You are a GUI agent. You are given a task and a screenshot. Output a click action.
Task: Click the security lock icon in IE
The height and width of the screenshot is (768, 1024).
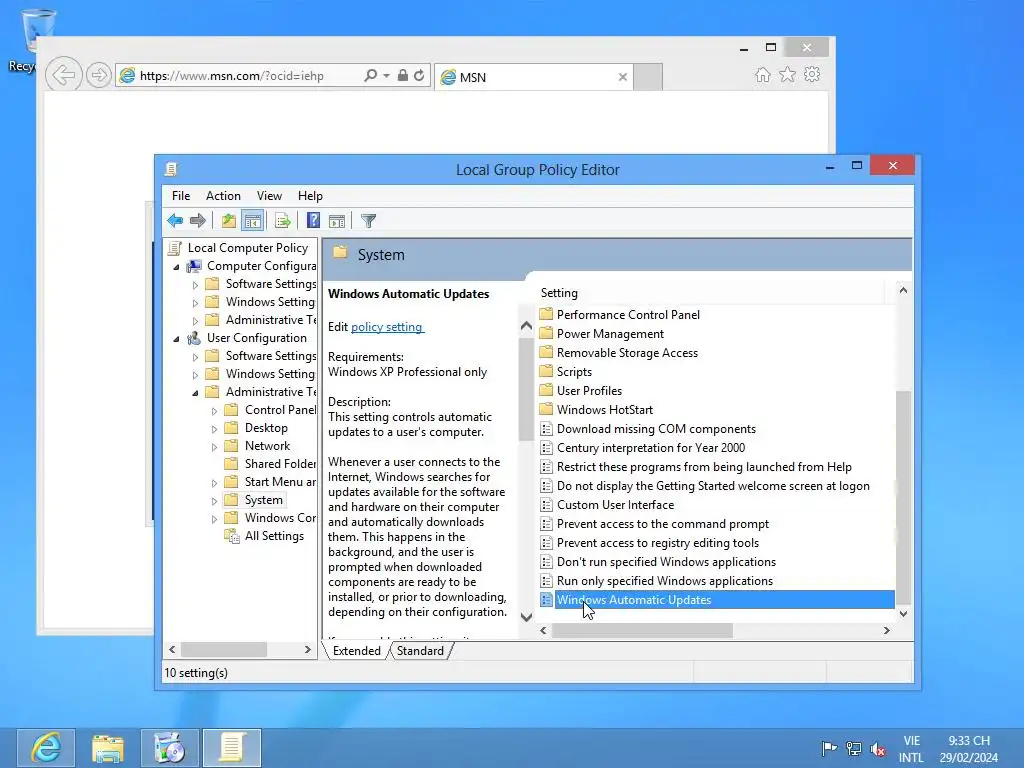click(x=403, y=75)
